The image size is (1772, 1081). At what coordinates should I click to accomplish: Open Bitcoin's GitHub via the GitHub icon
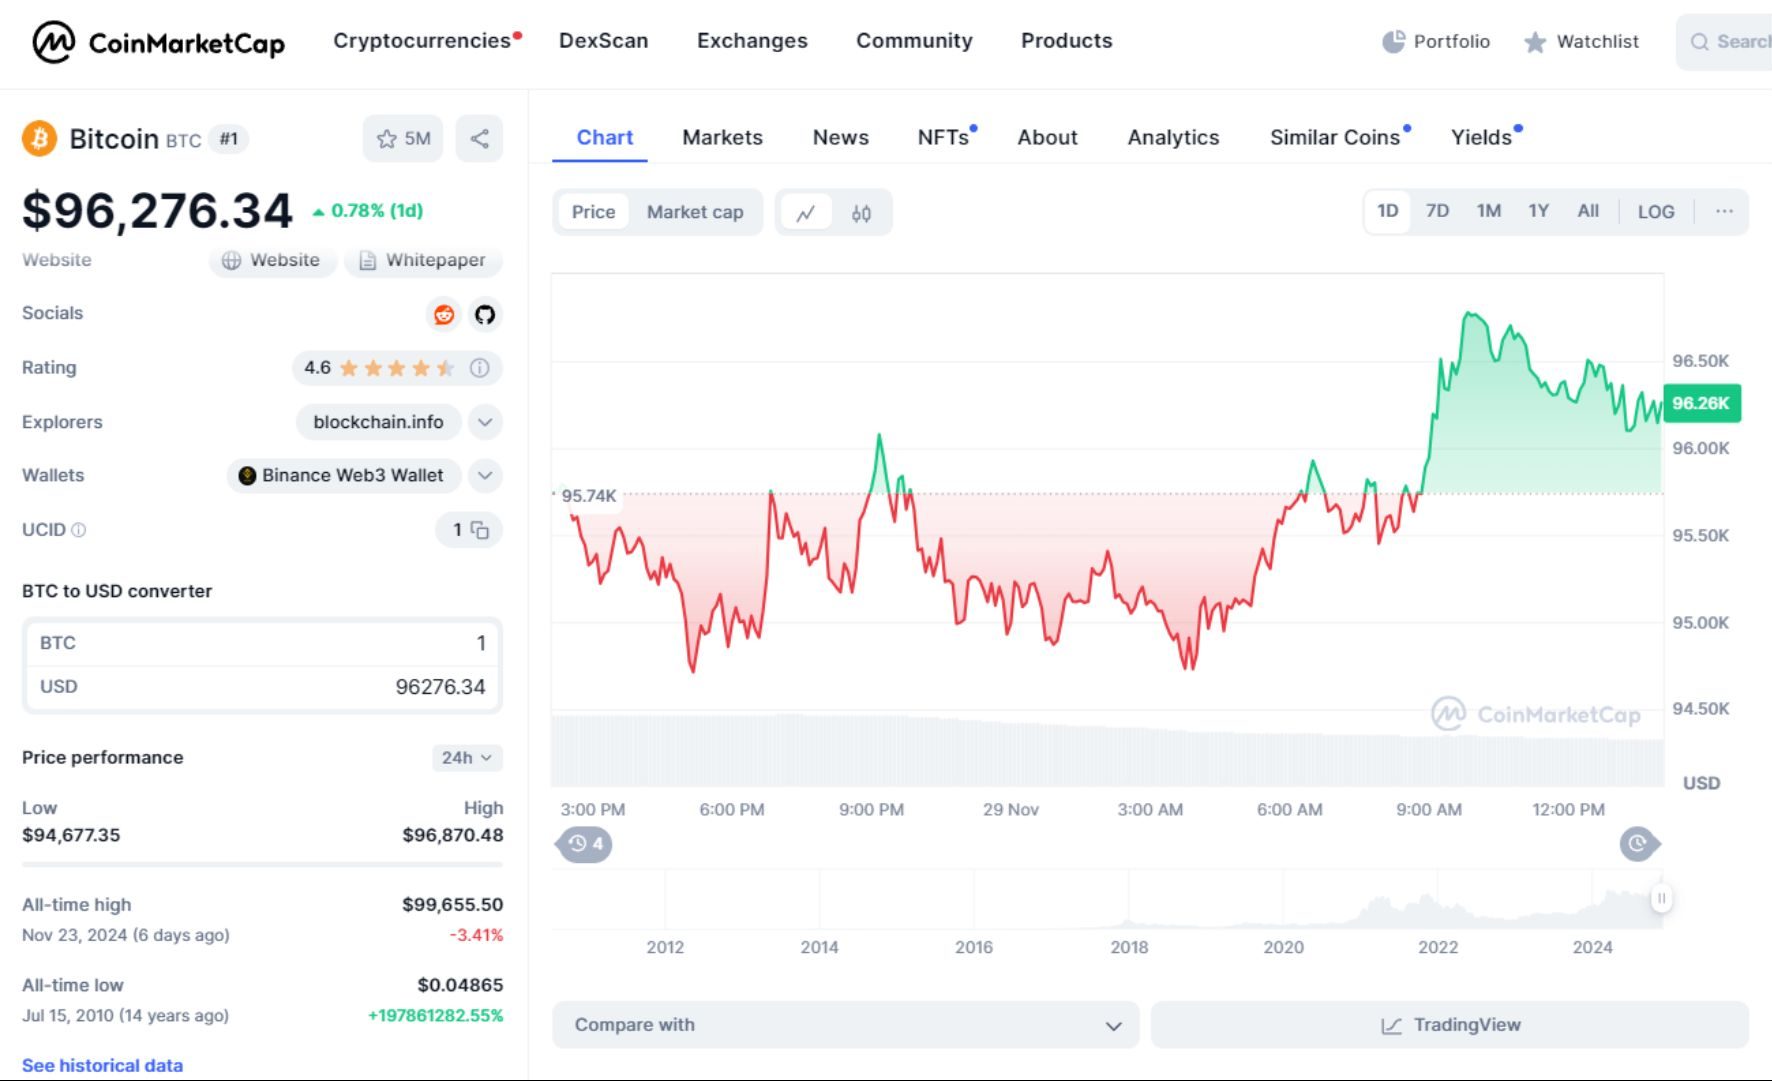(x=485, y=314)
